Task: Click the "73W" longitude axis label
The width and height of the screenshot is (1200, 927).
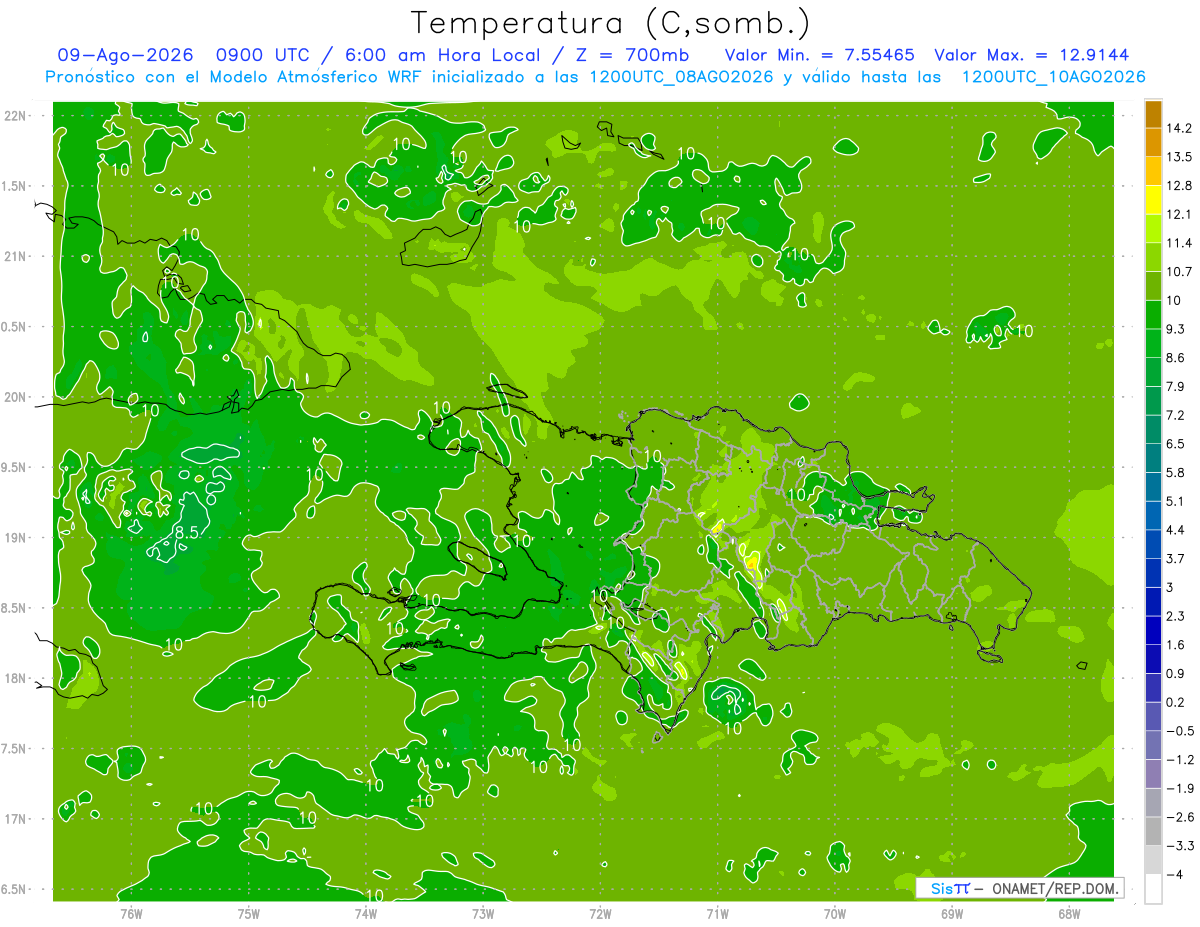Action: coord(483,913)
